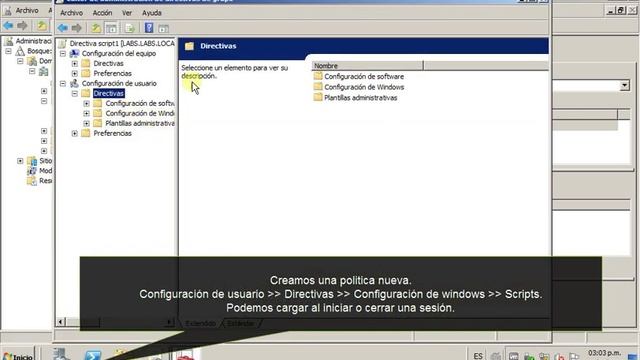Select Configuración de Windows in the tree
The image size is (640, 360).
coord(140,113)
